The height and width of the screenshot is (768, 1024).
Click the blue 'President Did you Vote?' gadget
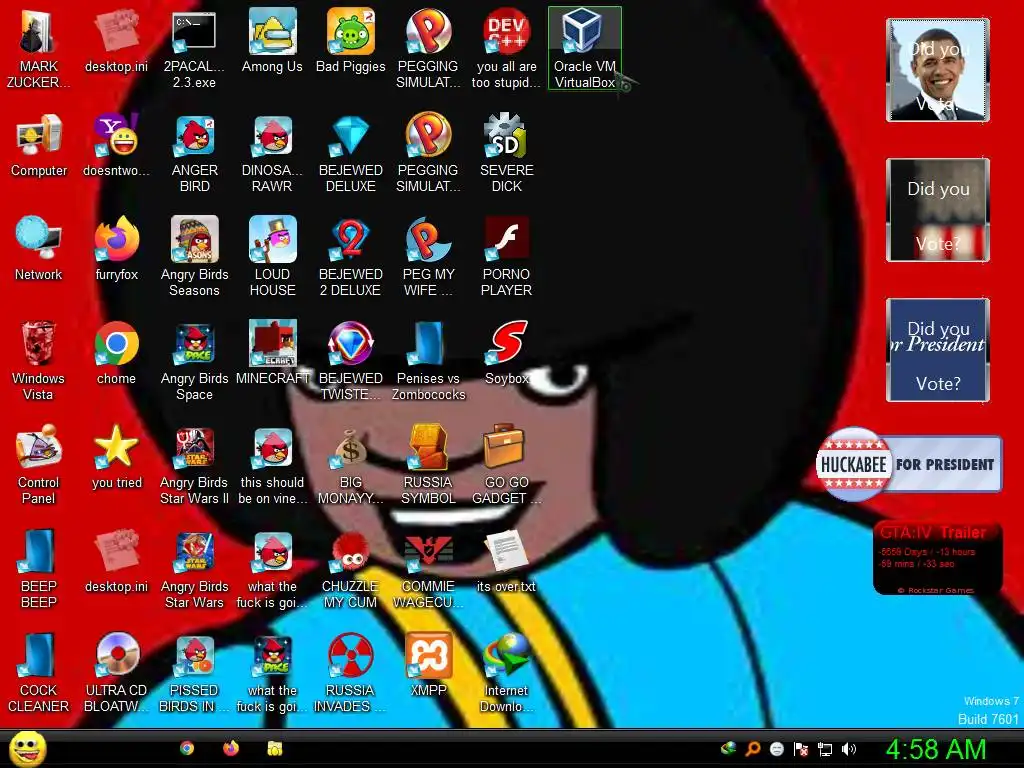[938, 350]
